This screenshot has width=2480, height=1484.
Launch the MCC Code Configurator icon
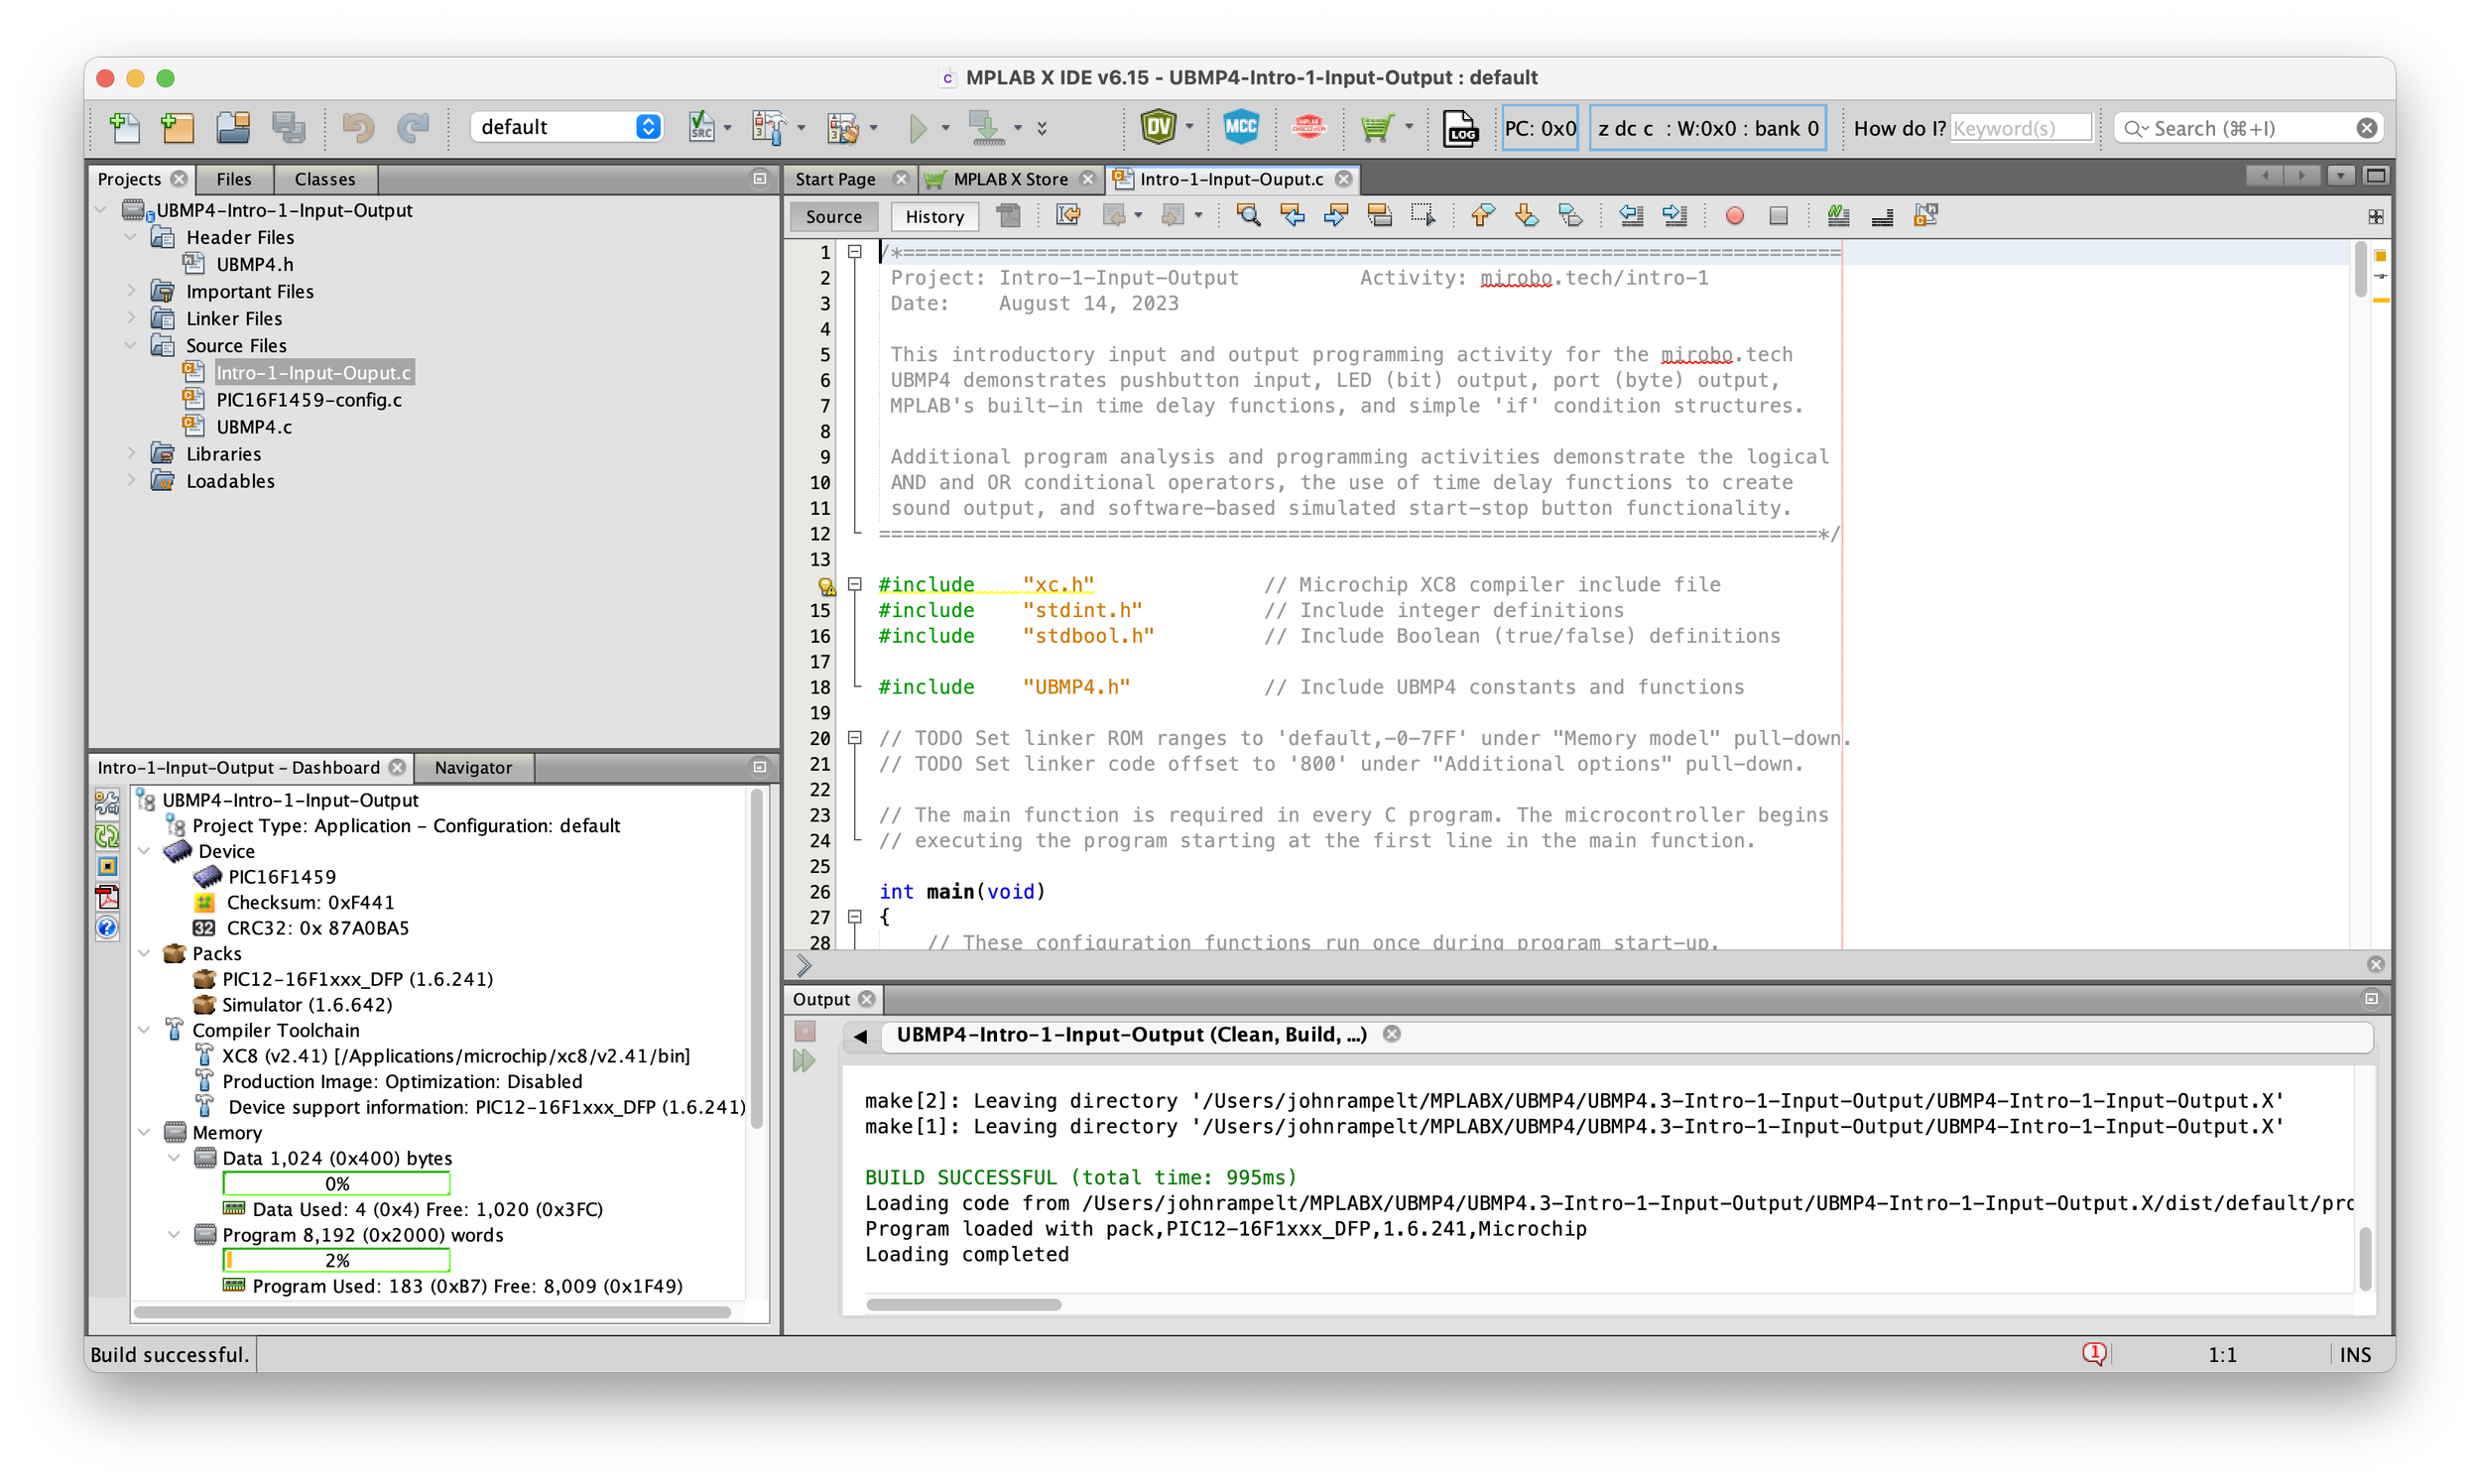pyautogui.click(x=1241, y=127)
